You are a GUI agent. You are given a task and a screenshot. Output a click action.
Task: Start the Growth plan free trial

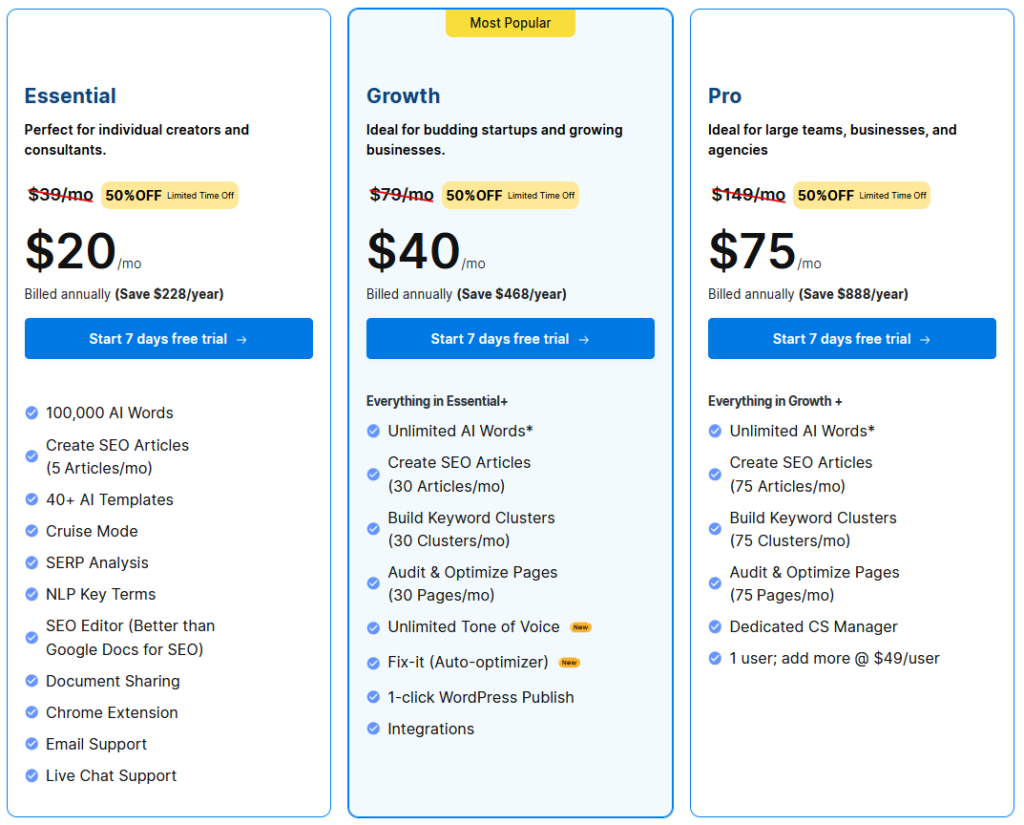510,339
